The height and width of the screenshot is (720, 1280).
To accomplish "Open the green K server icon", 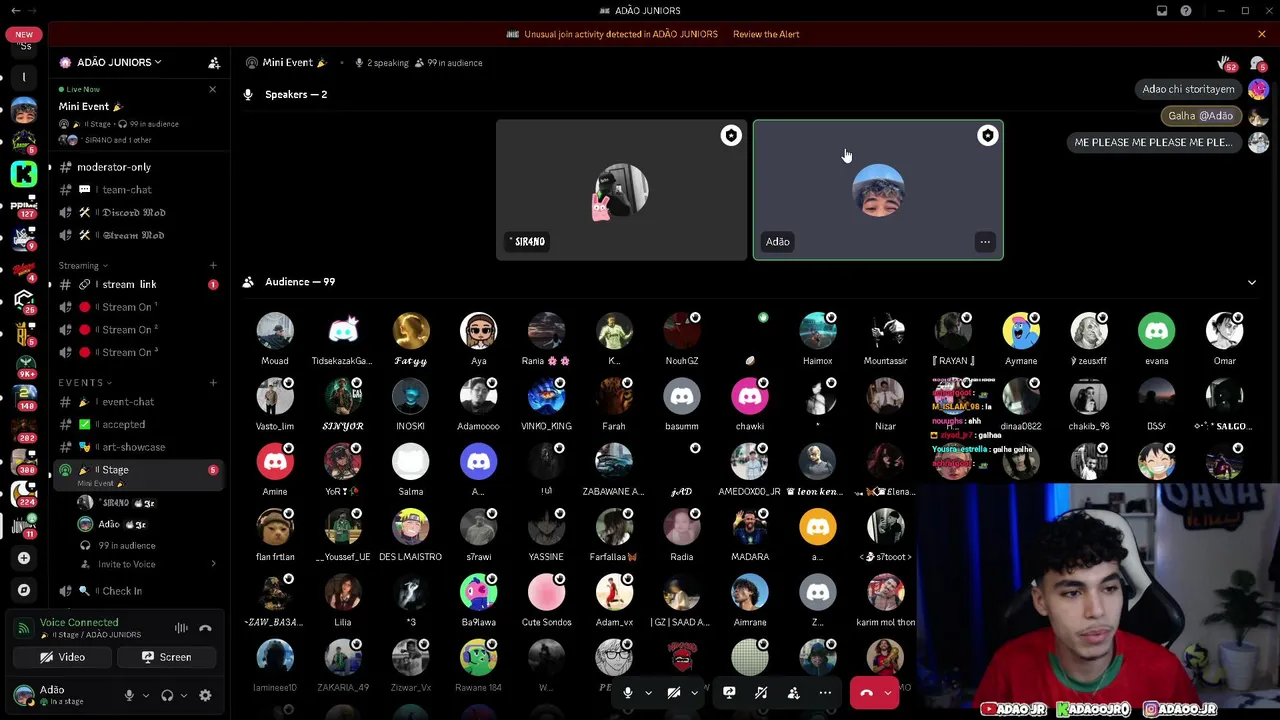I will 24,174.
